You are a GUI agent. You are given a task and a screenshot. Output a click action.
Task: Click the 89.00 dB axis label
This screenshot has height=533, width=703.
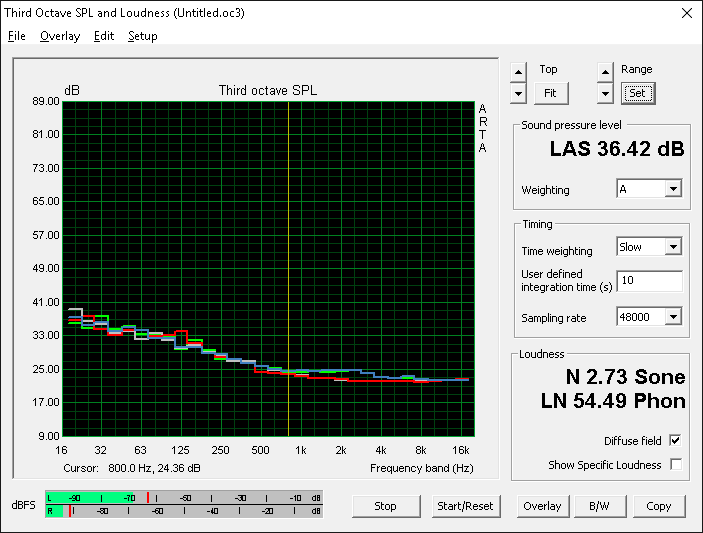(46, 101)
